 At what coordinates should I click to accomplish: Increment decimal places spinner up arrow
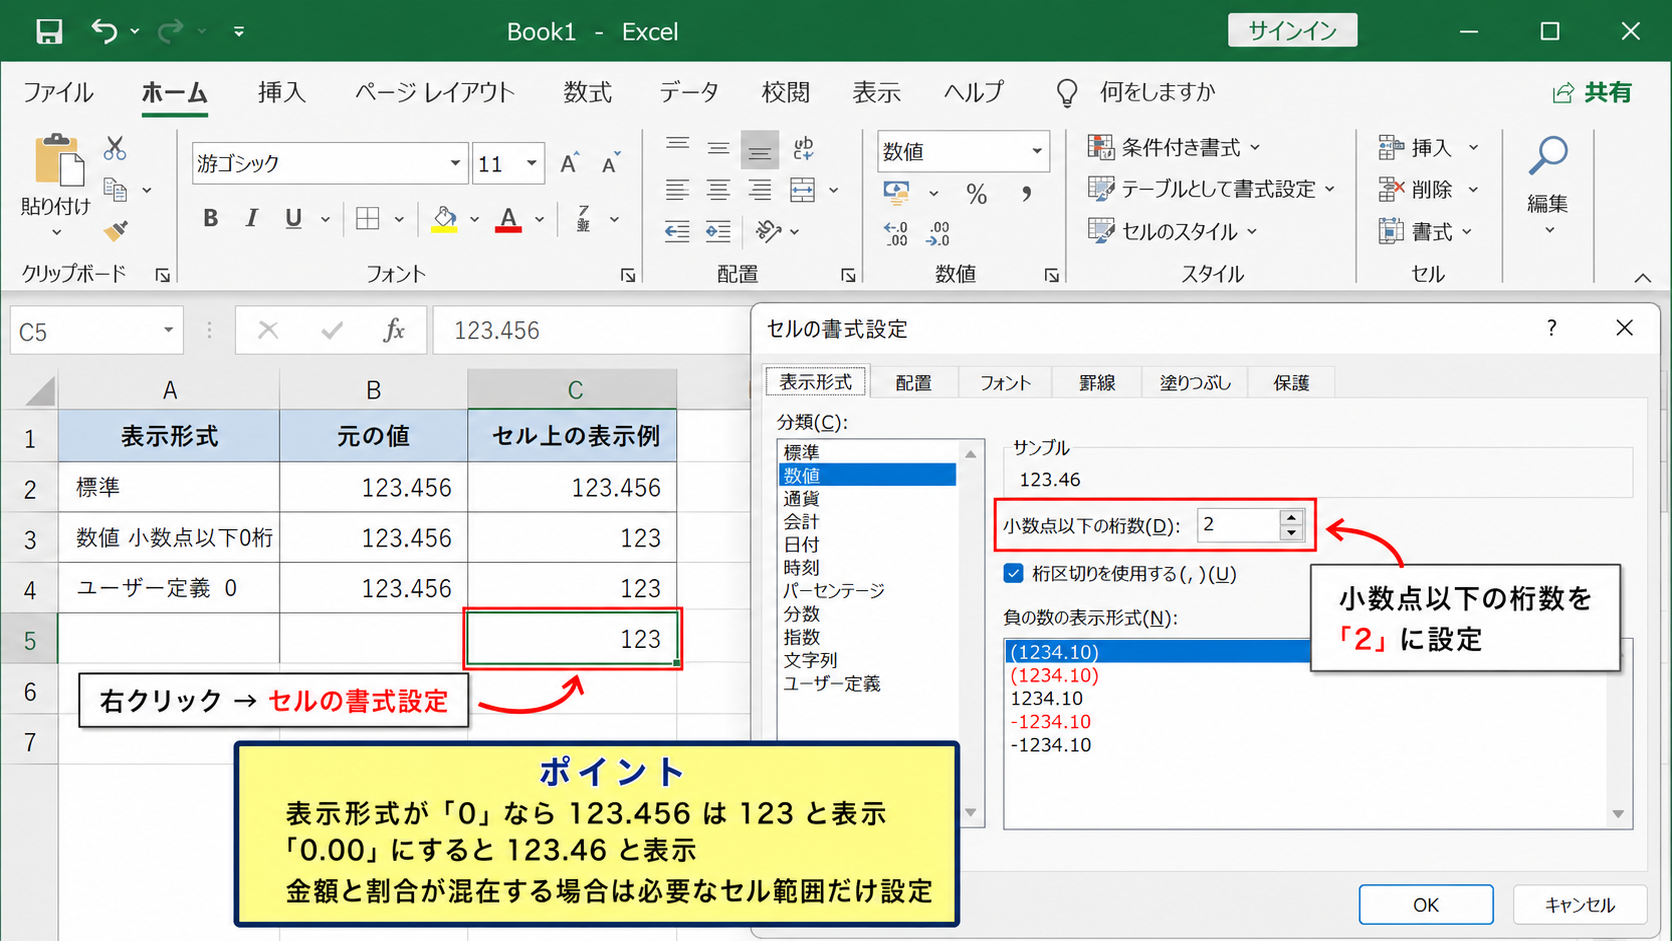[x=1292, y=517]
